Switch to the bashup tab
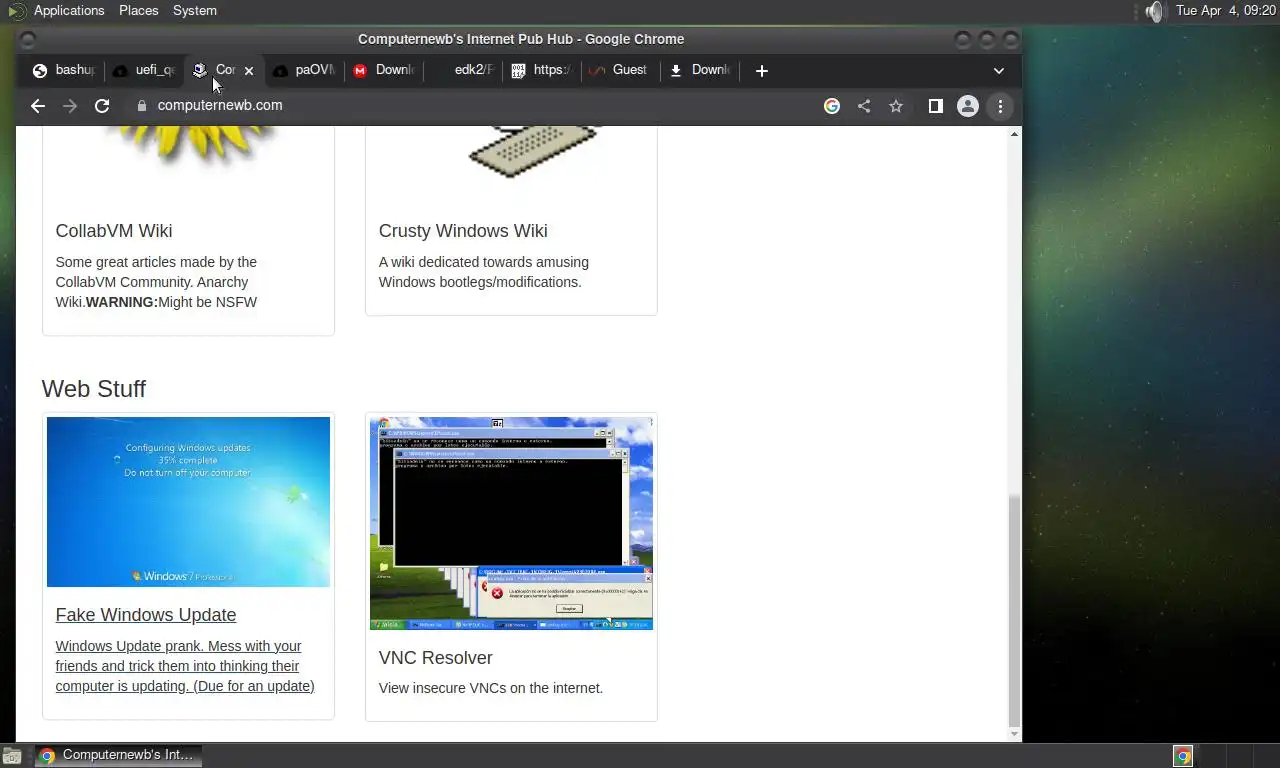 click(65, 70)
